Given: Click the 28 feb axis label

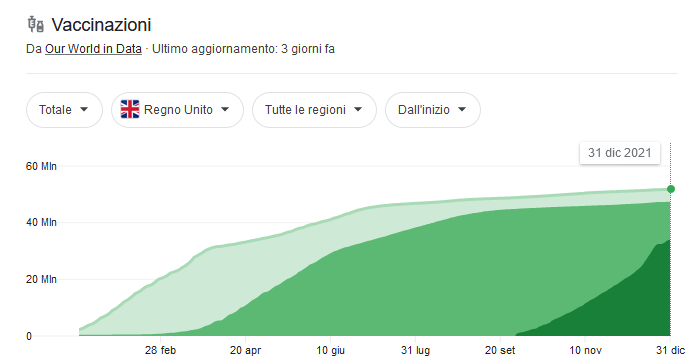Looking at the screenshot, I should (160, 350).
